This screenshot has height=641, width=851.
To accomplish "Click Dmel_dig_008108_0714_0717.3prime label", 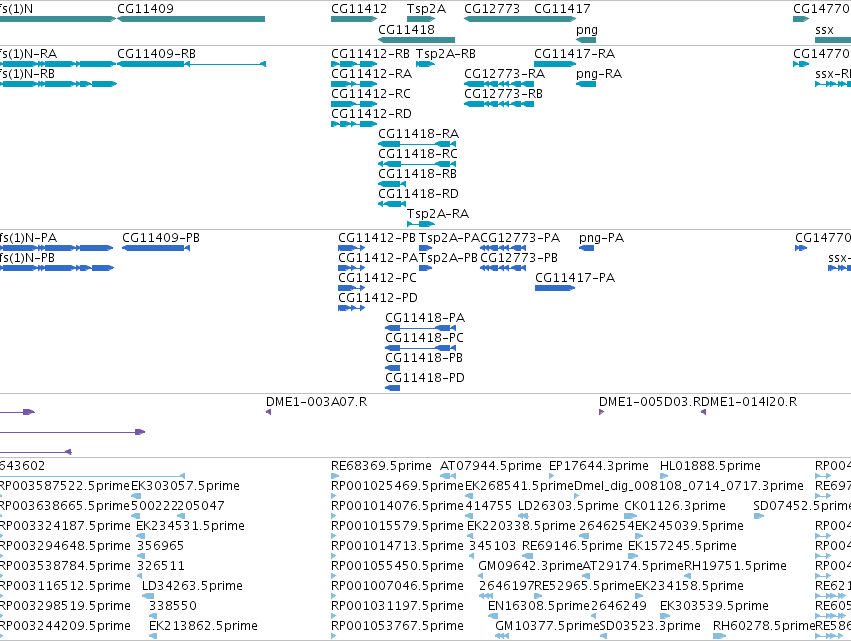I will (689, 486).
